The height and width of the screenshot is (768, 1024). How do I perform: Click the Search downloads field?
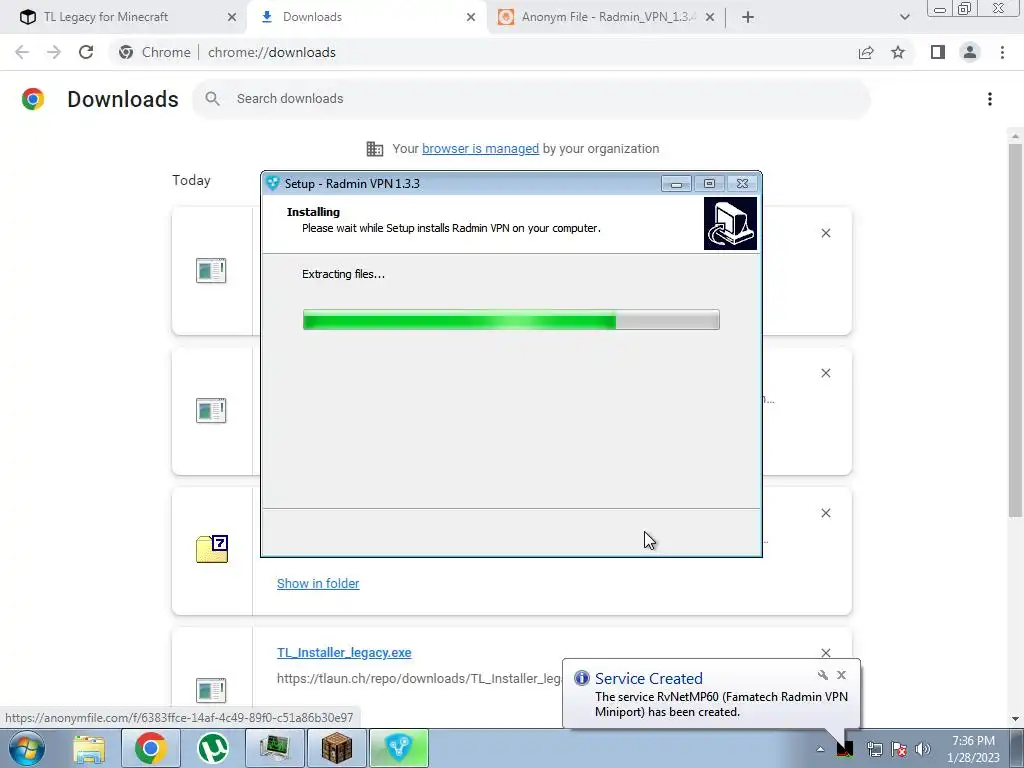(531, 99)
